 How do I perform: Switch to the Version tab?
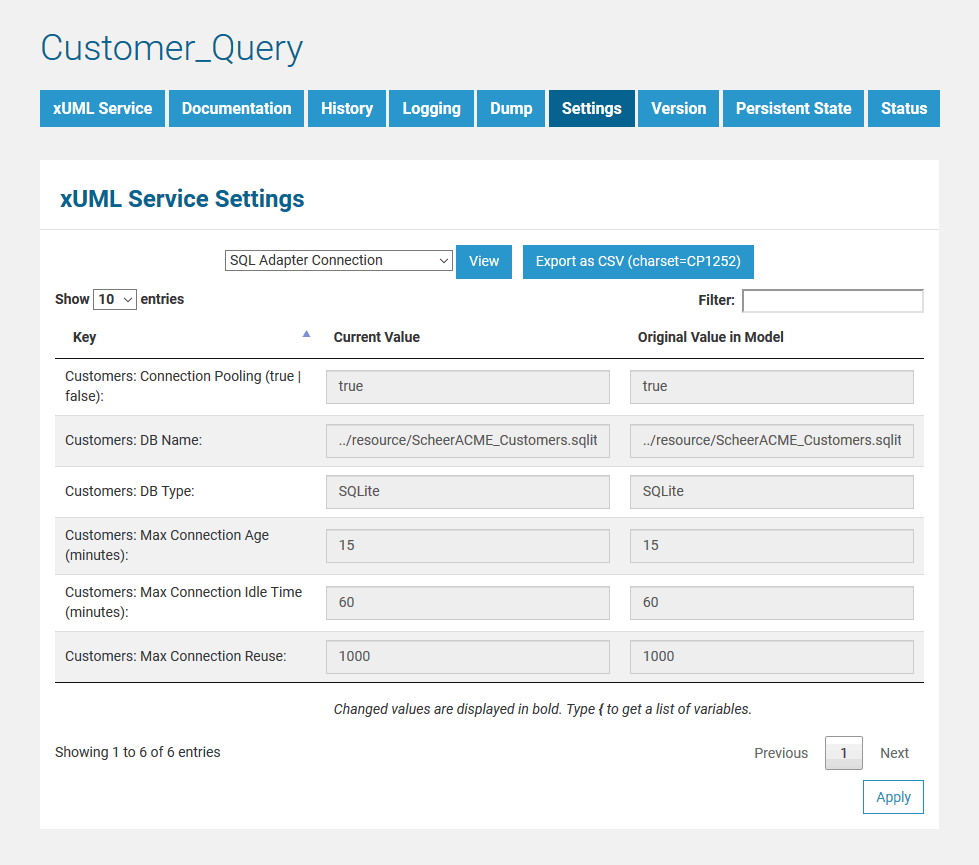click(x=678, y=108)
